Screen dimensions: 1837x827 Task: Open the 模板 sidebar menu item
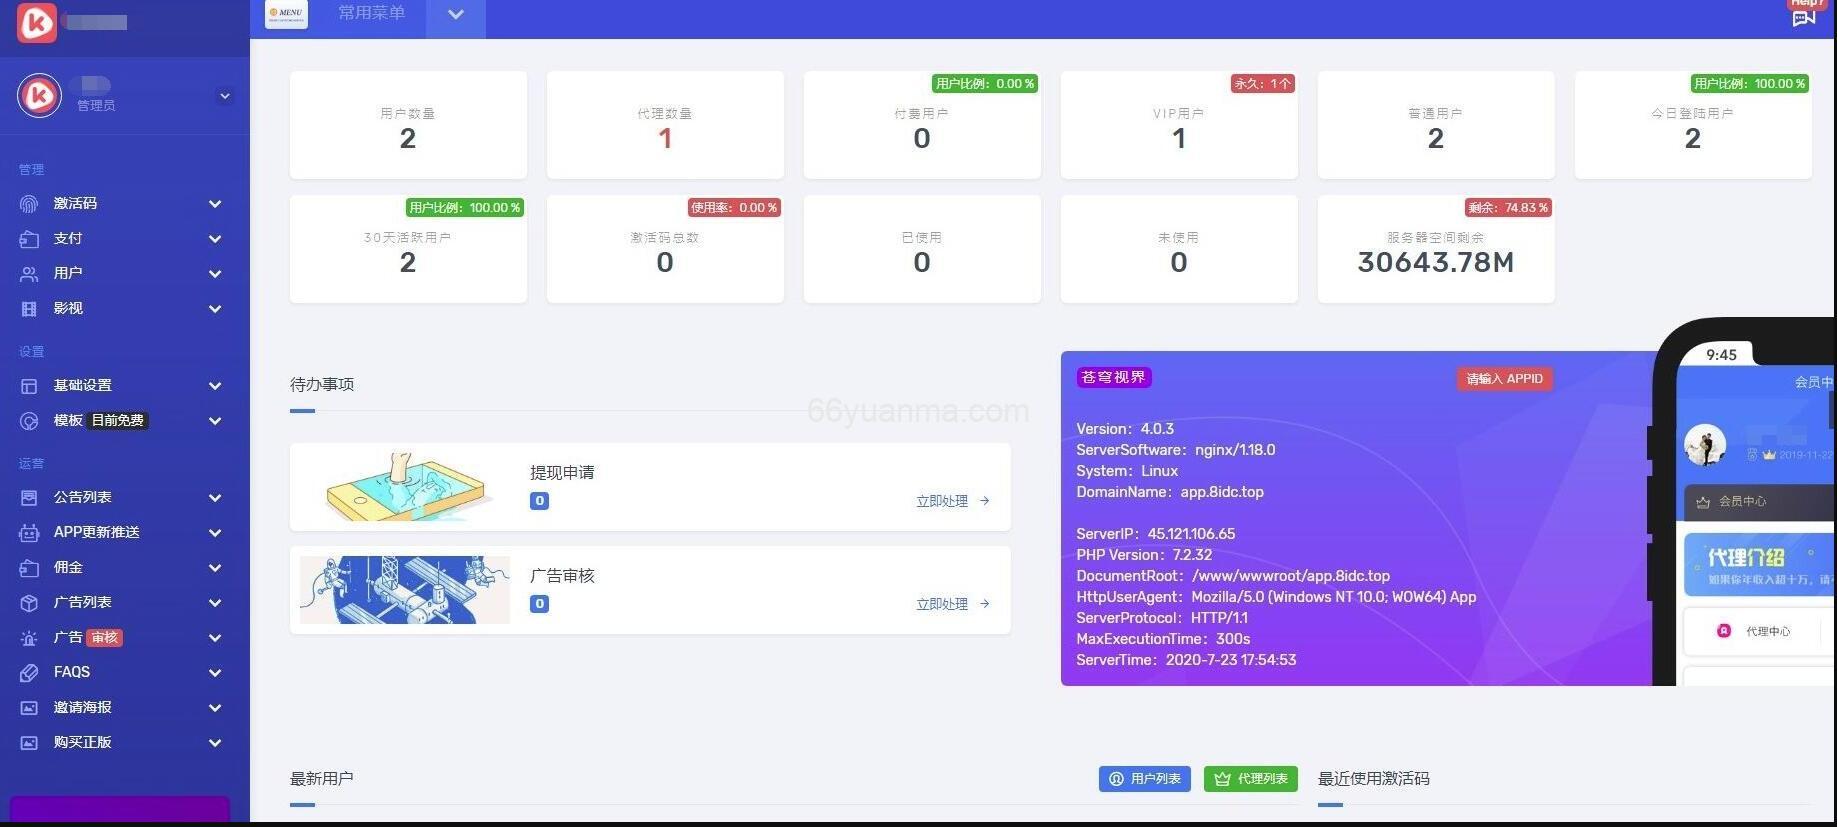[x=68, y=421]
